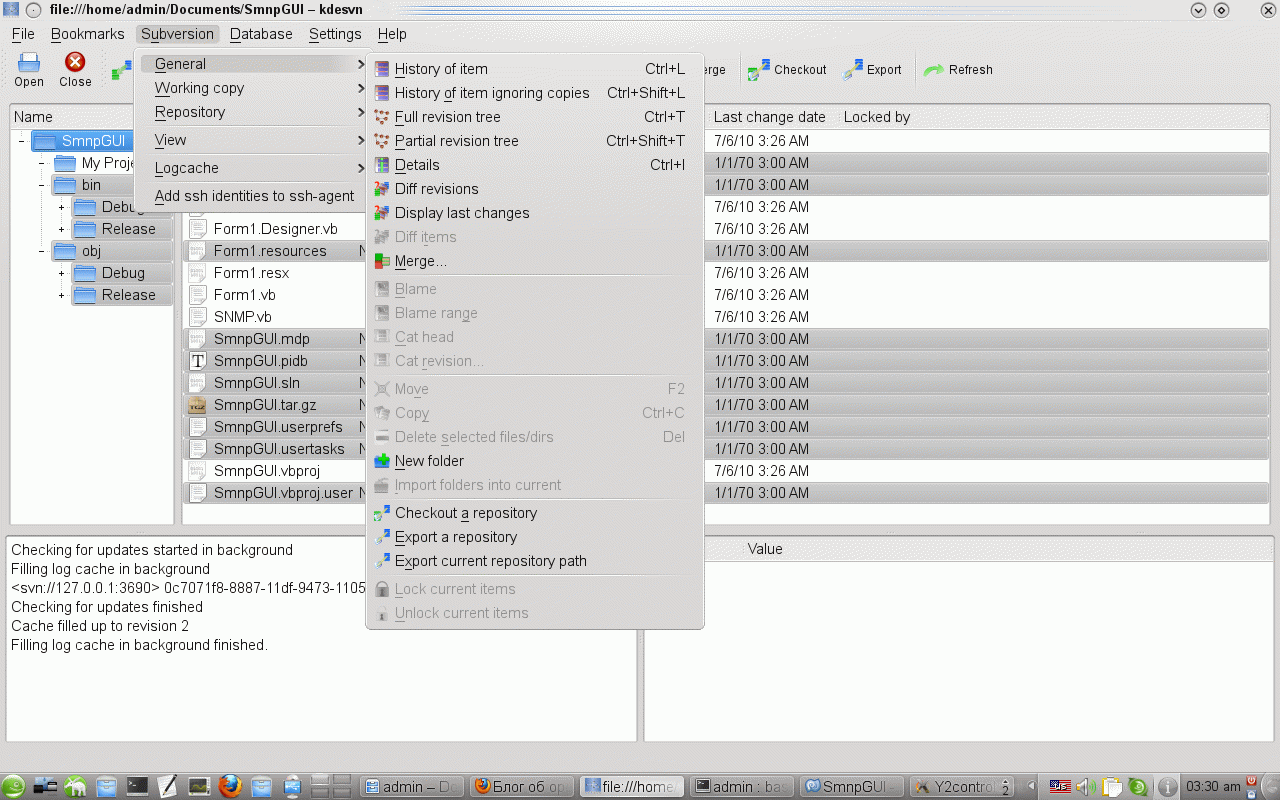The width and height of the screenshot is (1280, 800).
Task: Open the File menu
Action: click(x=23, y=34)
